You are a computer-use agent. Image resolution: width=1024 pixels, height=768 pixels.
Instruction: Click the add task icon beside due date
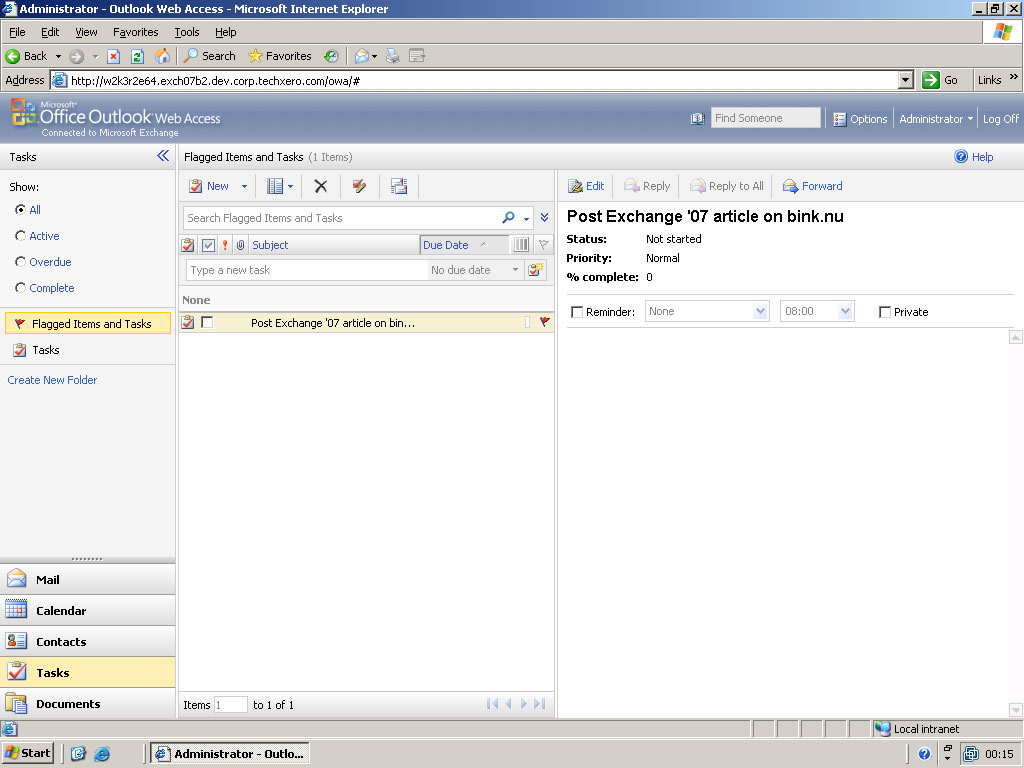tap(537, 270)
